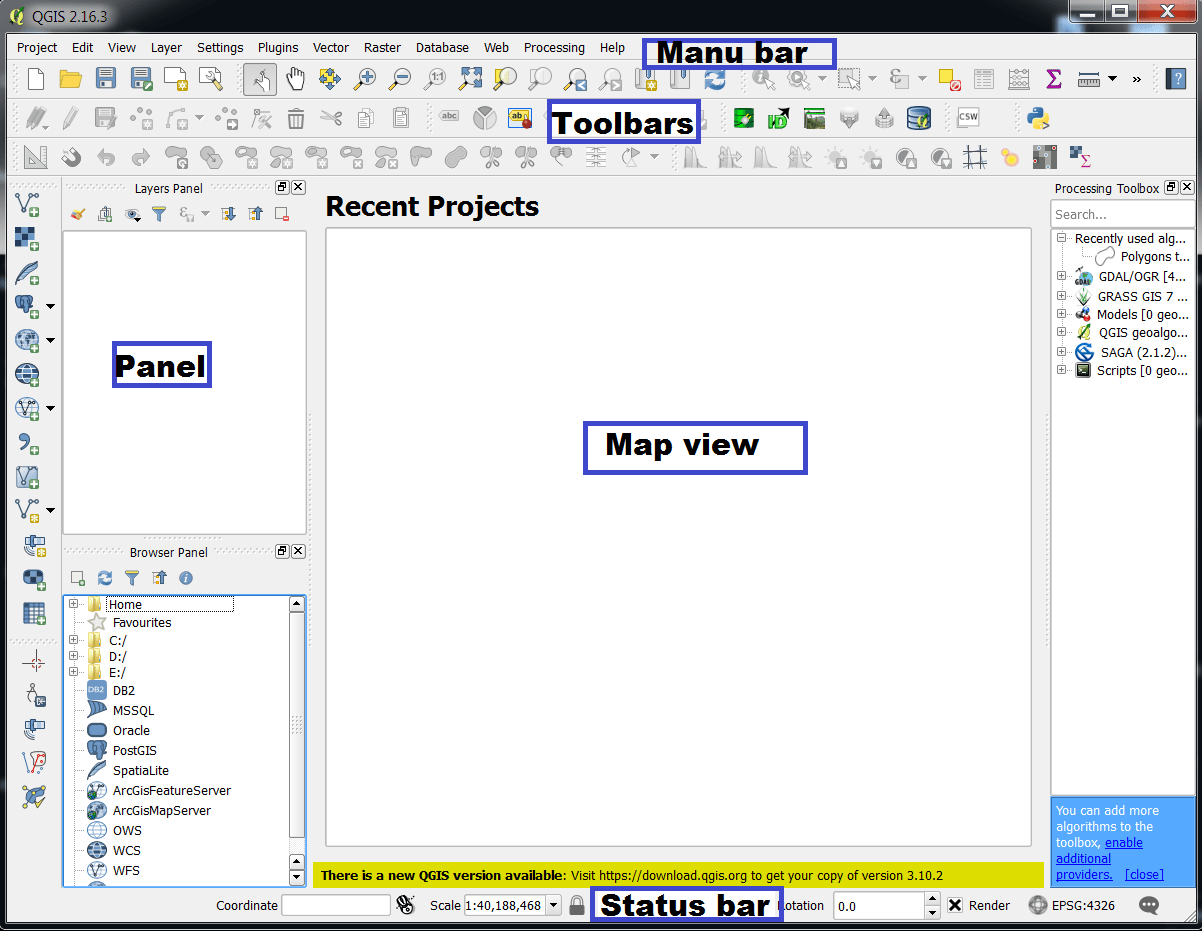
Task: Click the Add SpatiaLite Layer feather icon
Action: [x=28, y=273]
